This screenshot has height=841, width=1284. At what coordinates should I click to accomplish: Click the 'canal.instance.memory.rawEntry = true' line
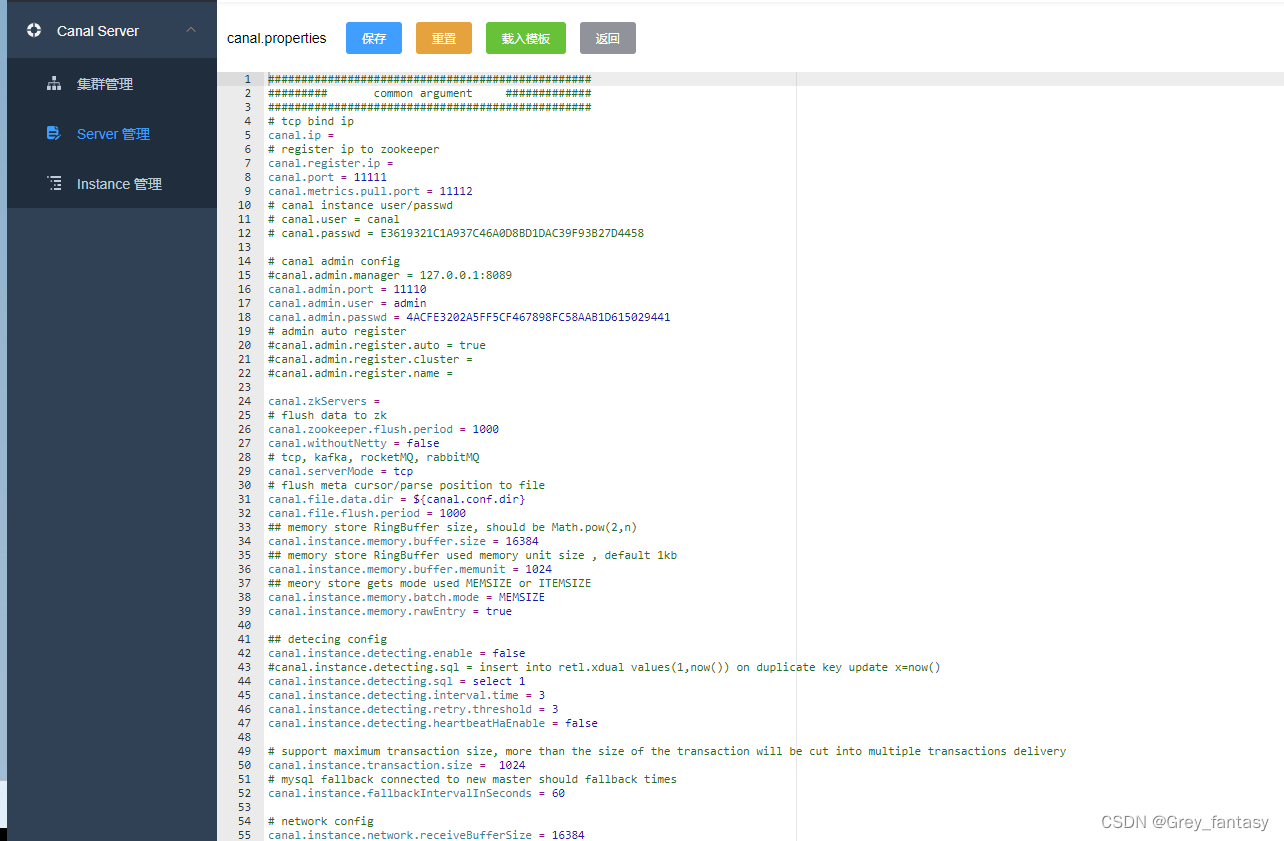click(x=390, y=611)
